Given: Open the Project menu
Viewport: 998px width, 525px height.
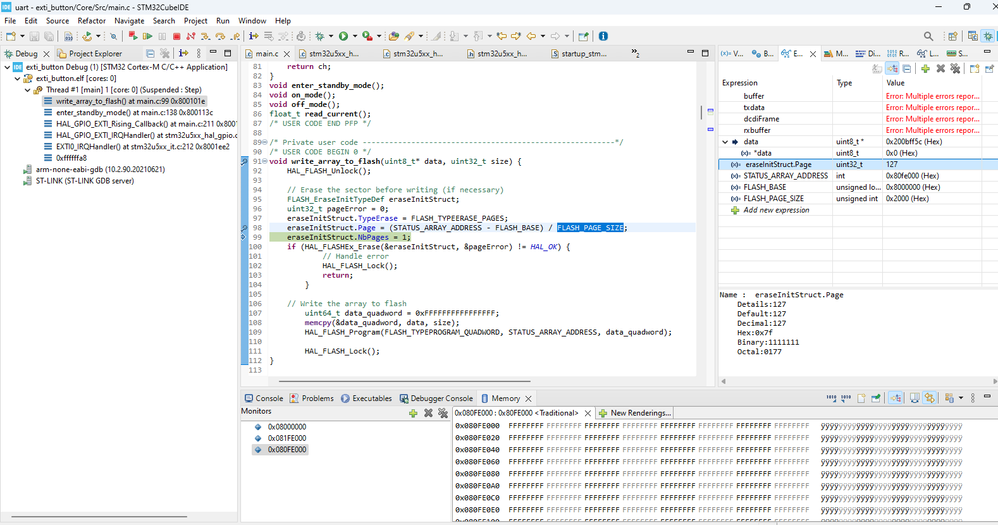Looking at the screenshot, I should [195, 21].
